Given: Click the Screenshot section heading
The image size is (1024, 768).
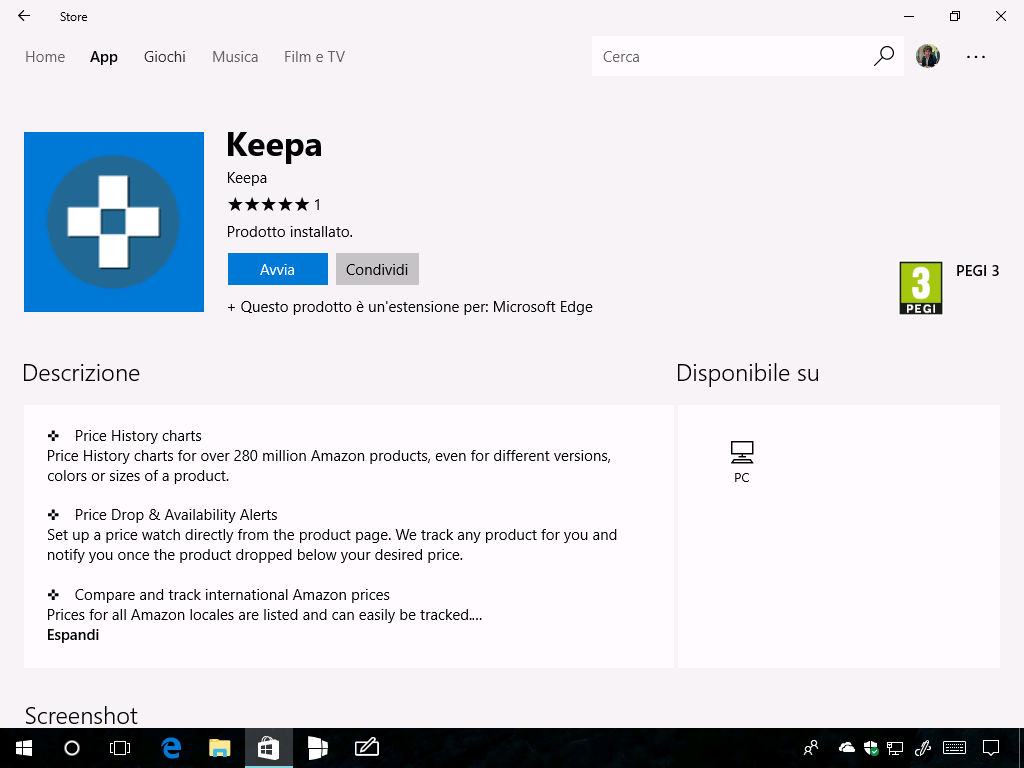Looking at the screenshot, I should pos(81,716).
